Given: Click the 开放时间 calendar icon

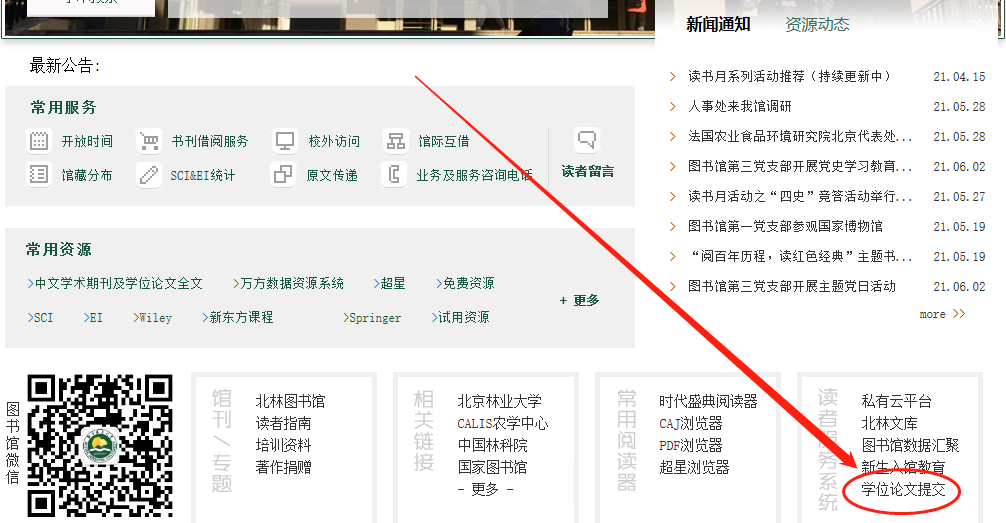Looking at the screenshot, I should coord(39,141).
